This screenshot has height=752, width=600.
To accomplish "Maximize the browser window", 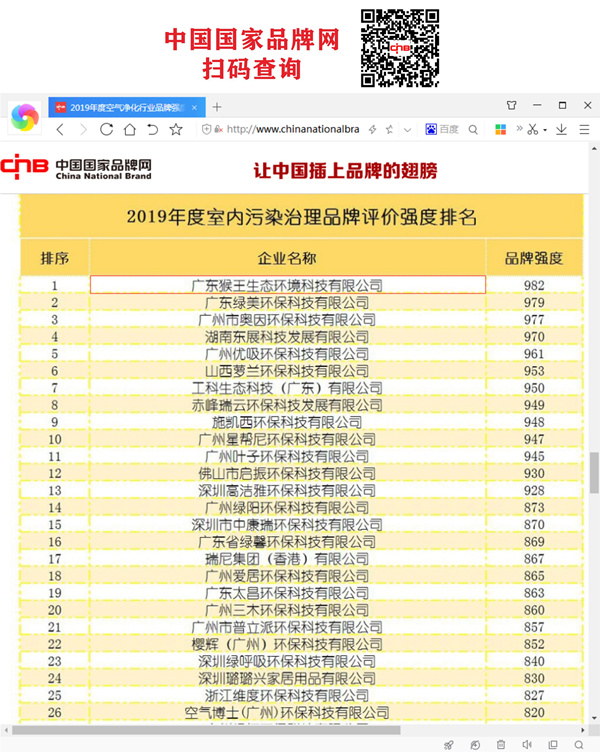I will 562,105.
